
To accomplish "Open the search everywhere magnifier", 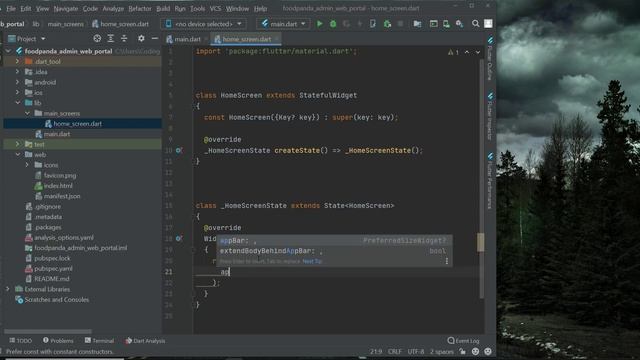I will 476,24.
